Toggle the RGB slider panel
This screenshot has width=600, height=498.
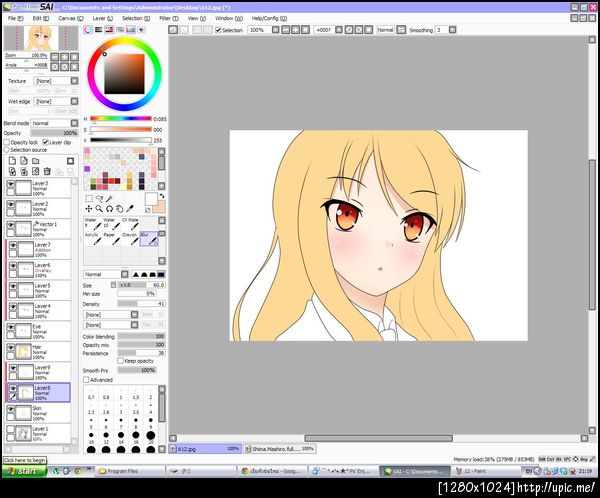pyautogui.click(x=99, y=29)
